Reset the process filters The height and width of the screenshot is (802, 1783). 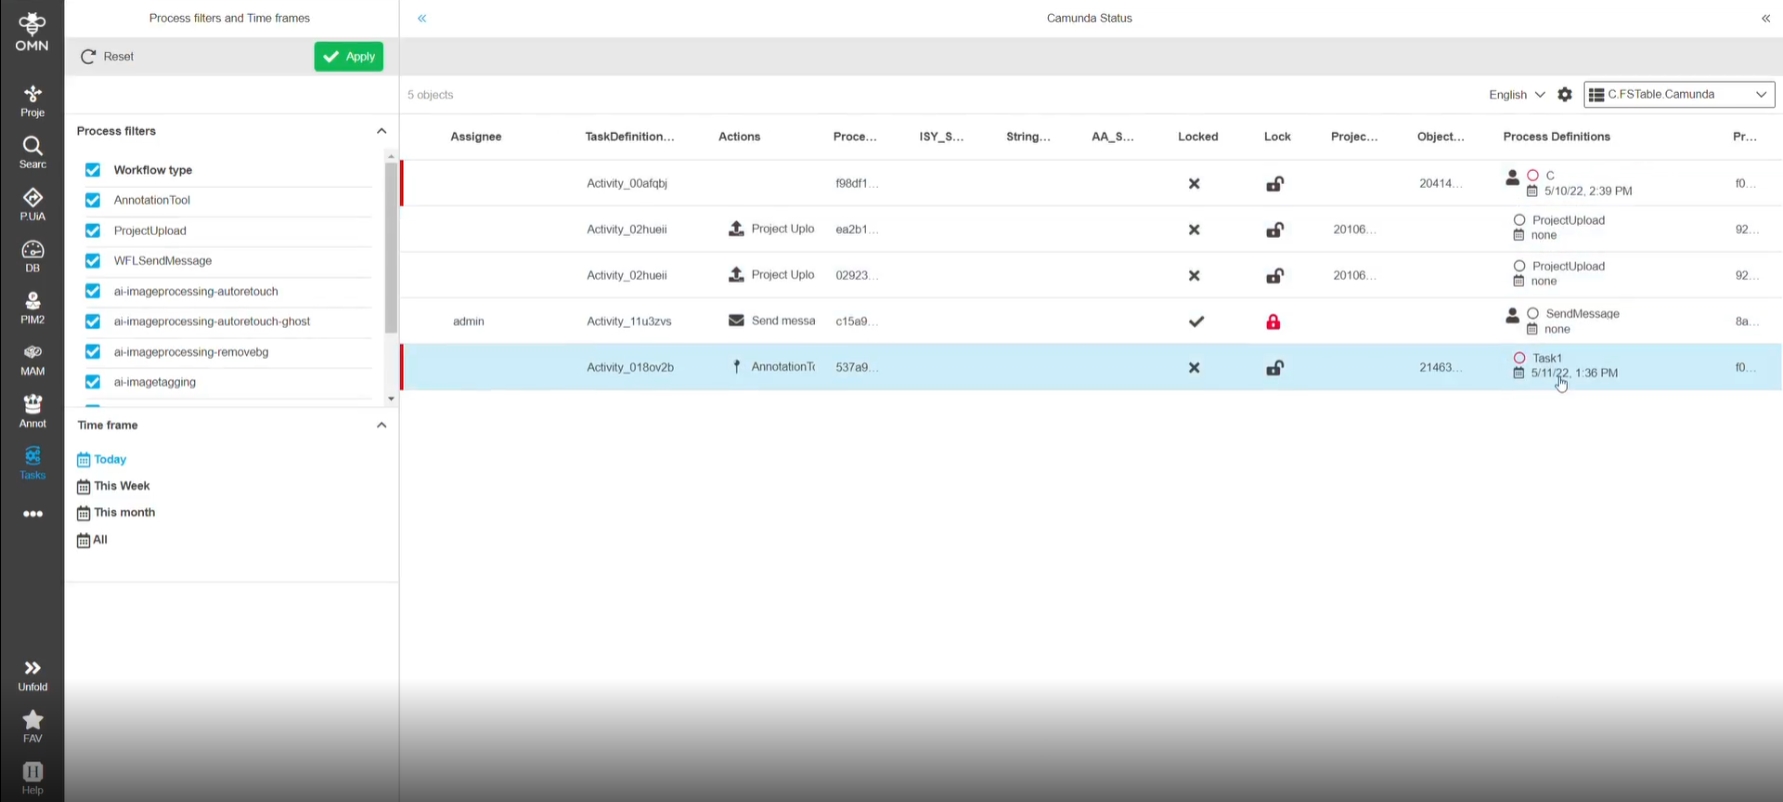click(108, 57)
